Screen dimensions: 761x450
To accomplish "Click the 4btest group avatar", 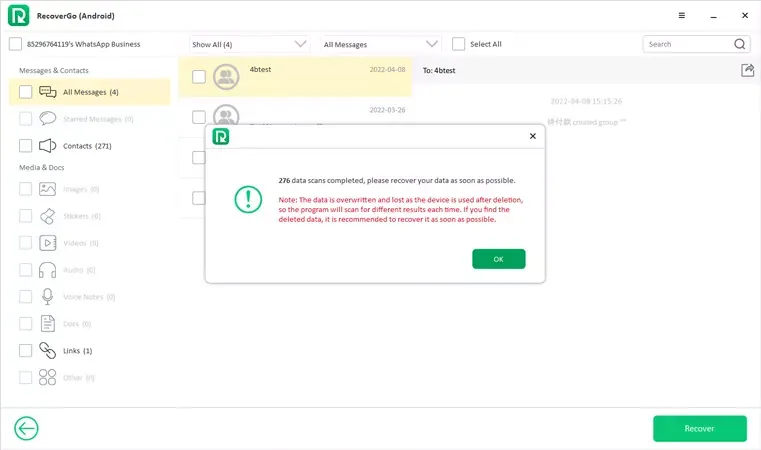I will pos(226,77).
